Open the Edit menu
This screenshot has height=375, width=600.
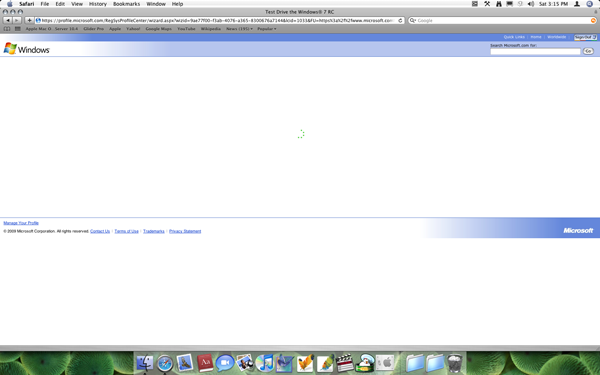(60, 4)
